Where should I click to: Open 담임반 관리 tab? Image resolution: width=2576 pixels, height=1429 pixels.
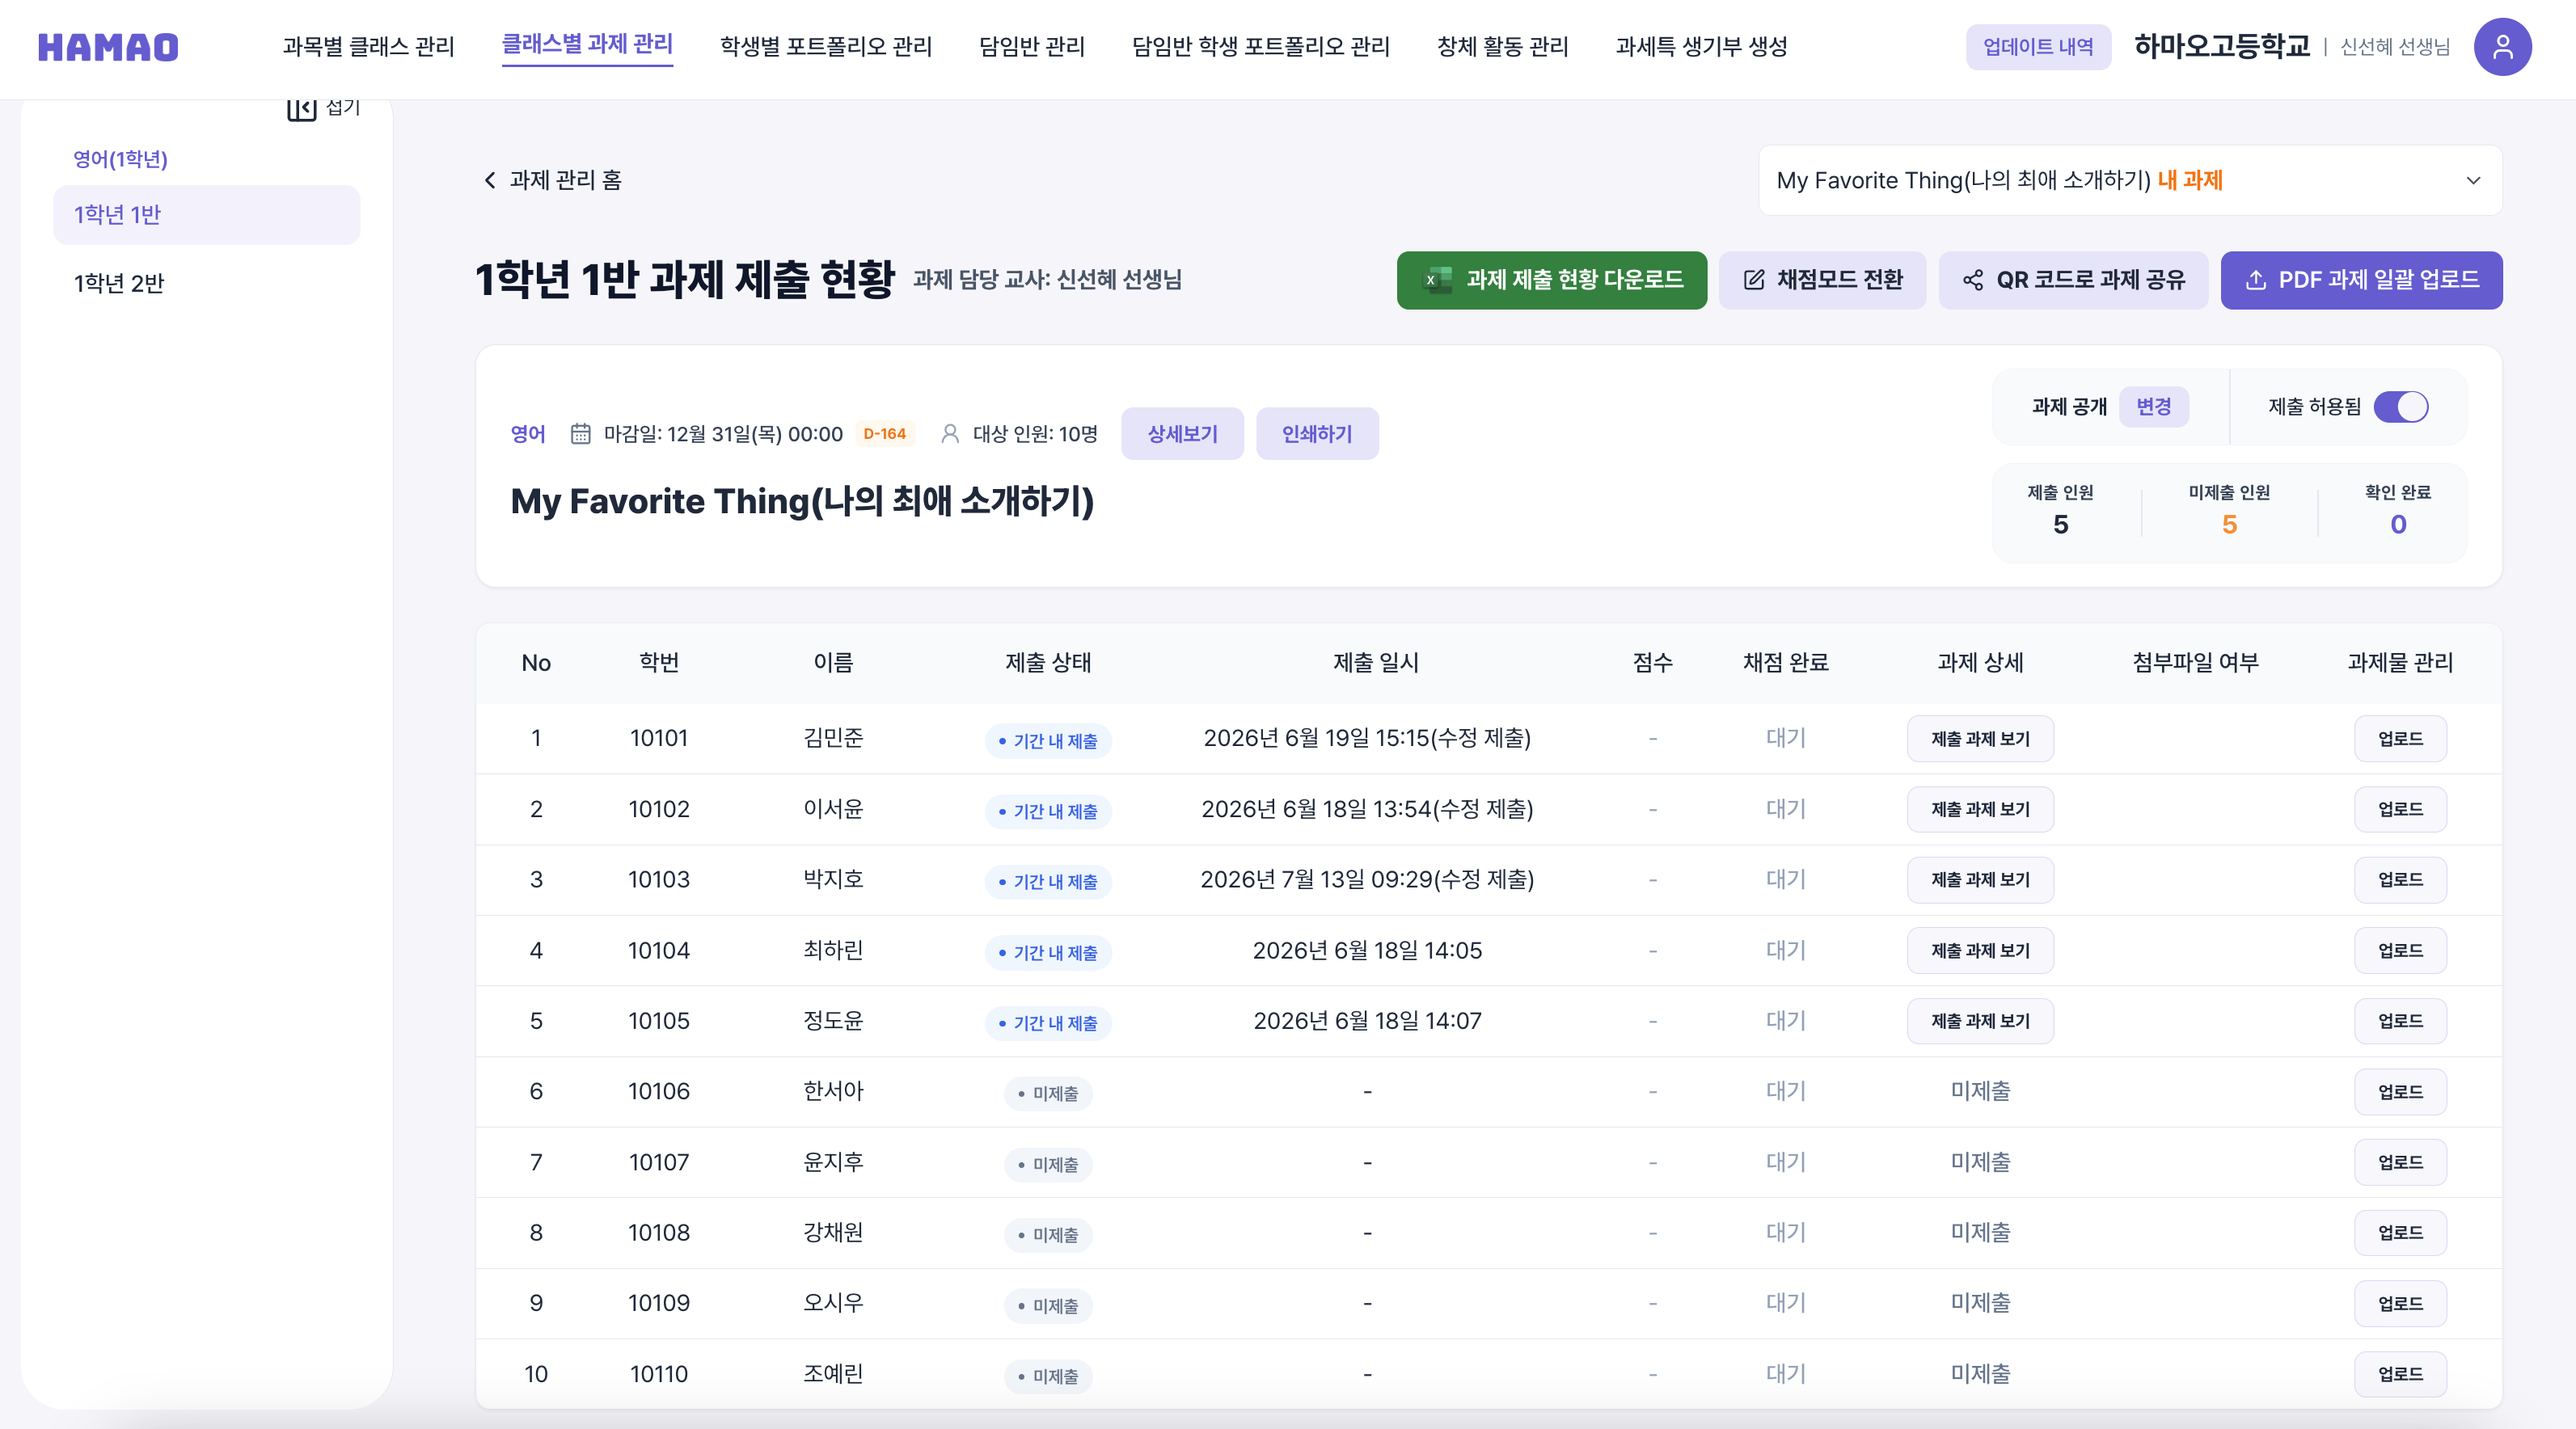click(x=1032, y=47)
